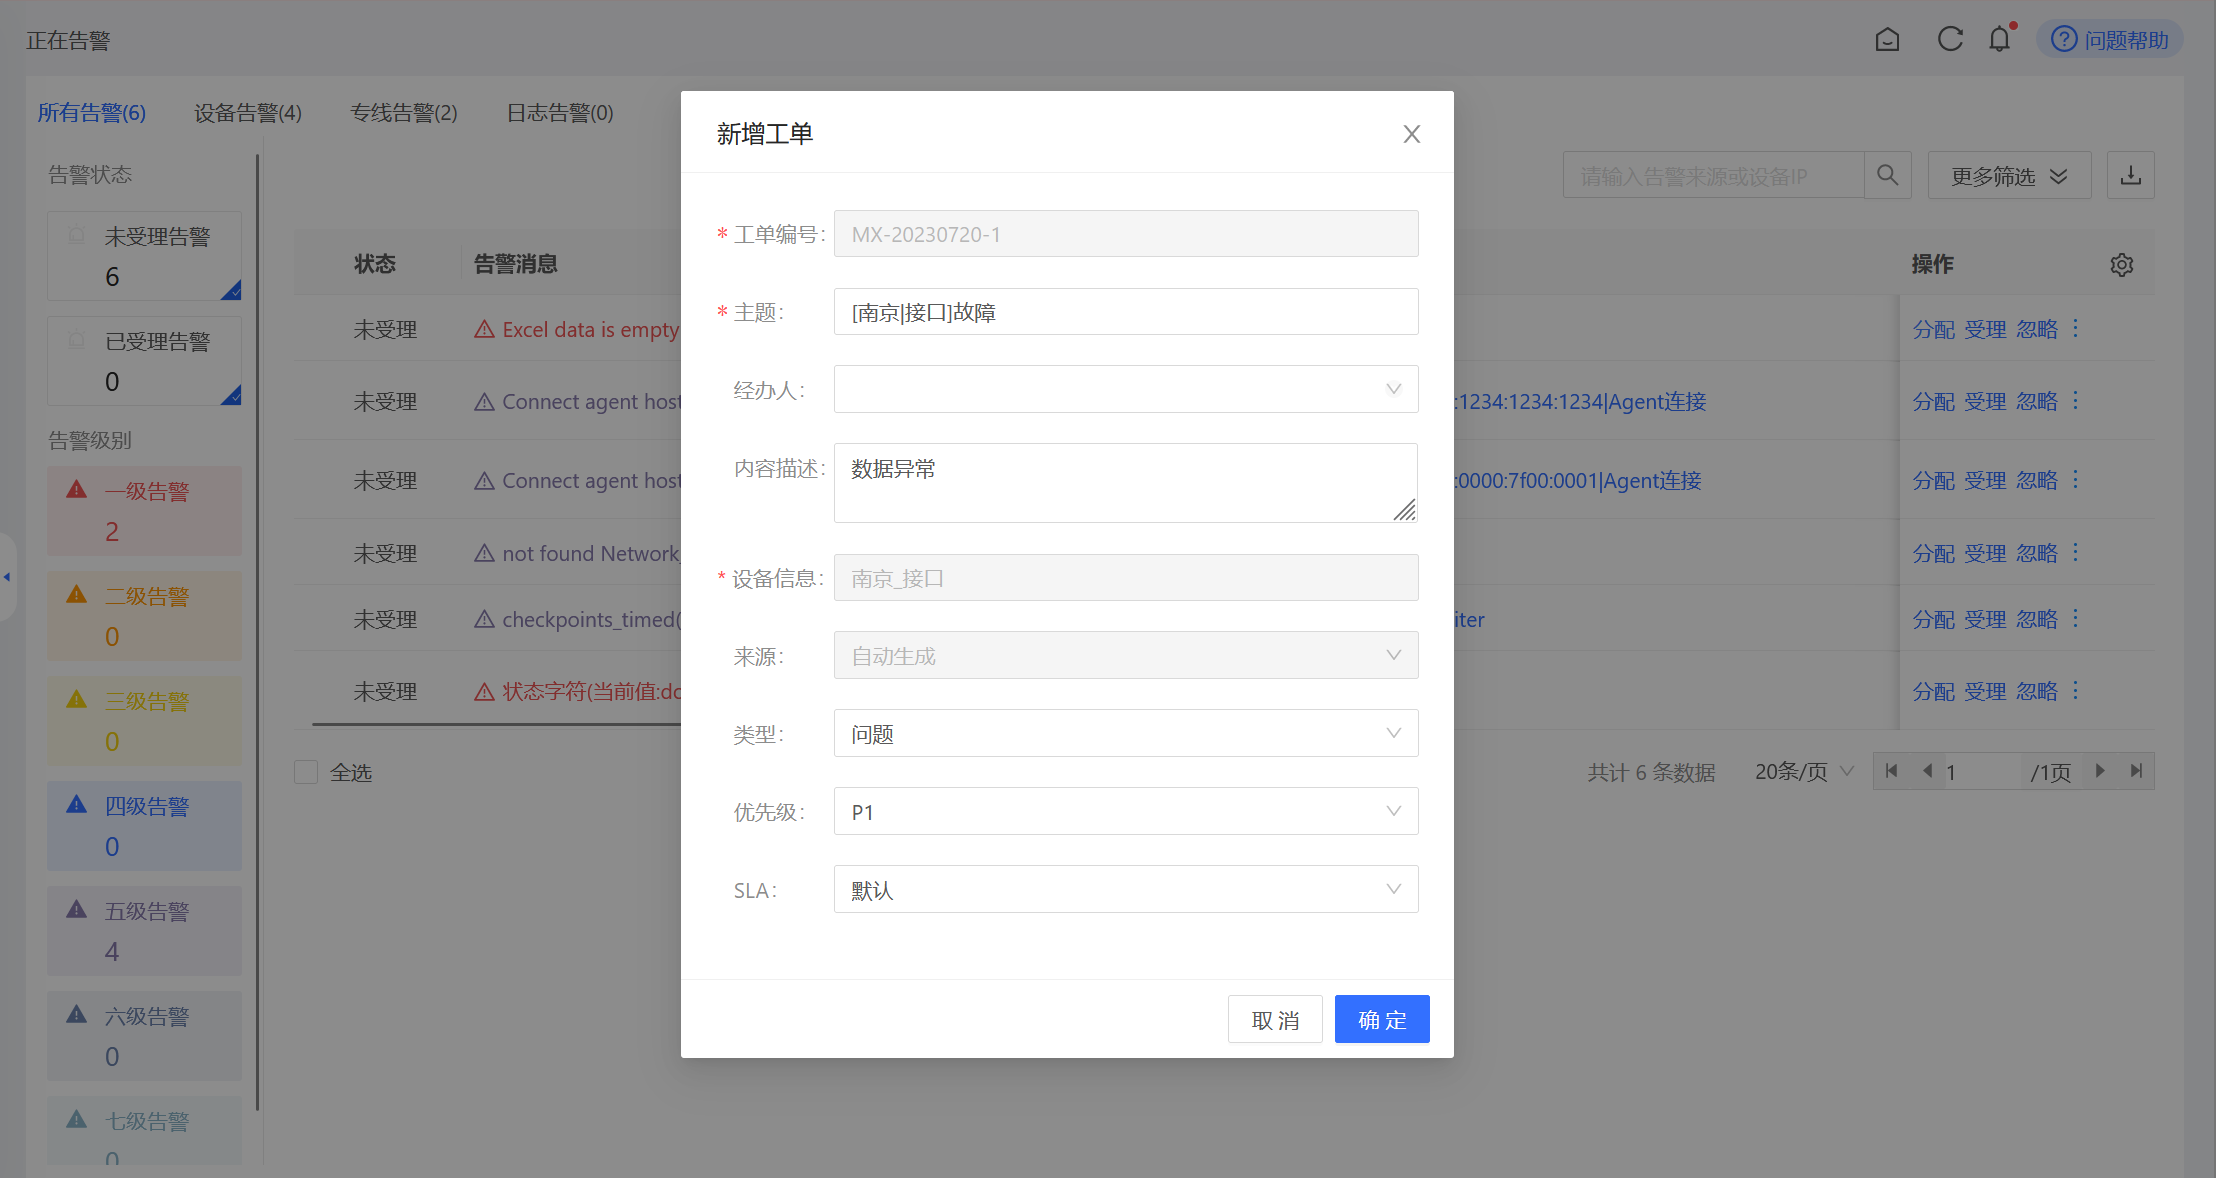Click the page number input box
Image resolution: width=2216 pixels, height=1178 pixels.
coord(1982,771)
